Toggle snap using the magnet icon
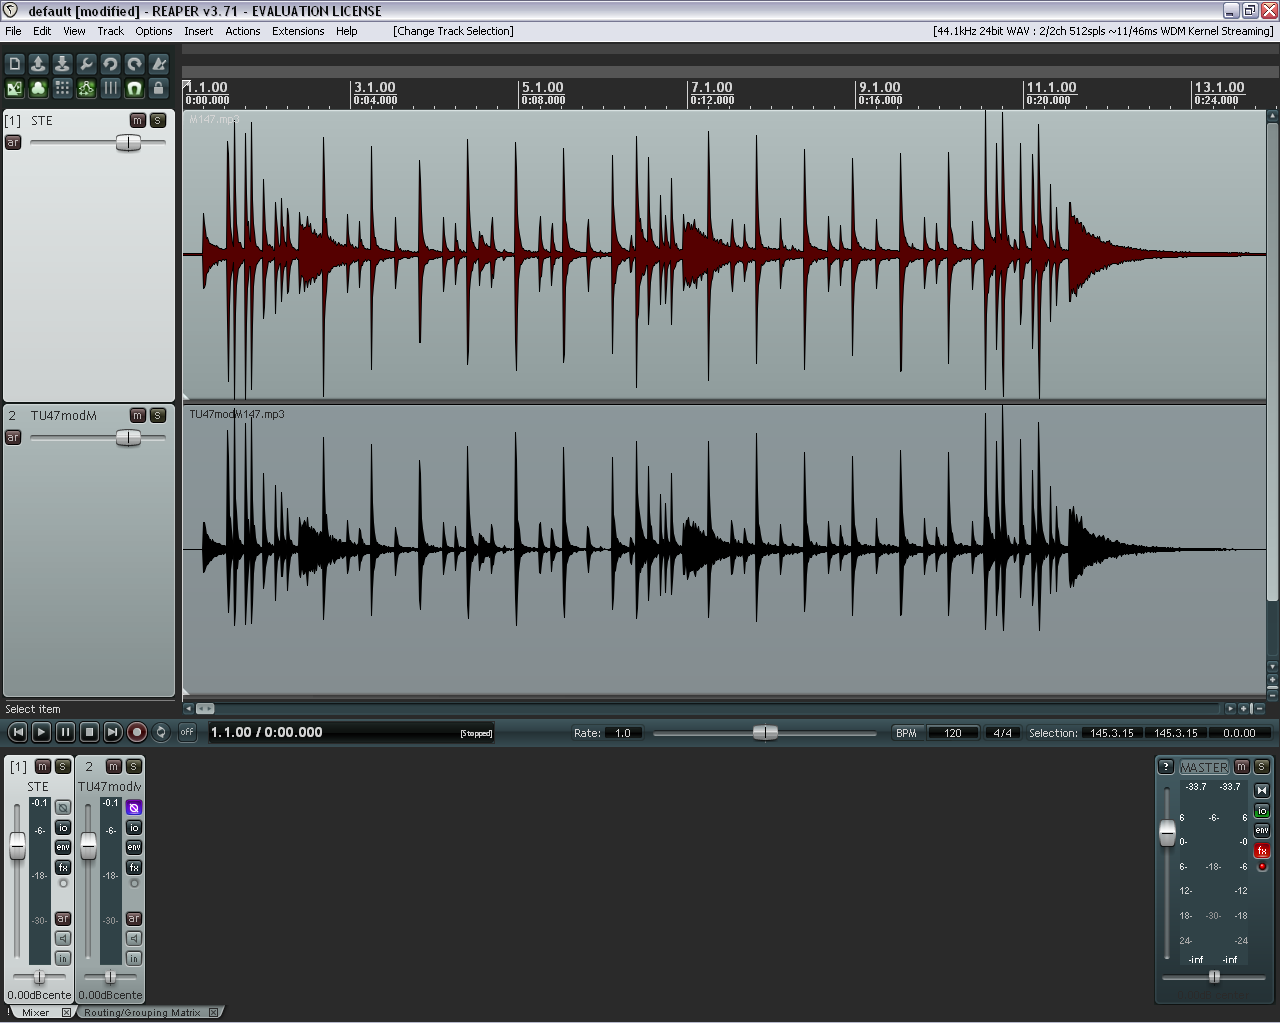The width and height of the screenshot is (1280, 1024). (134, 88)
